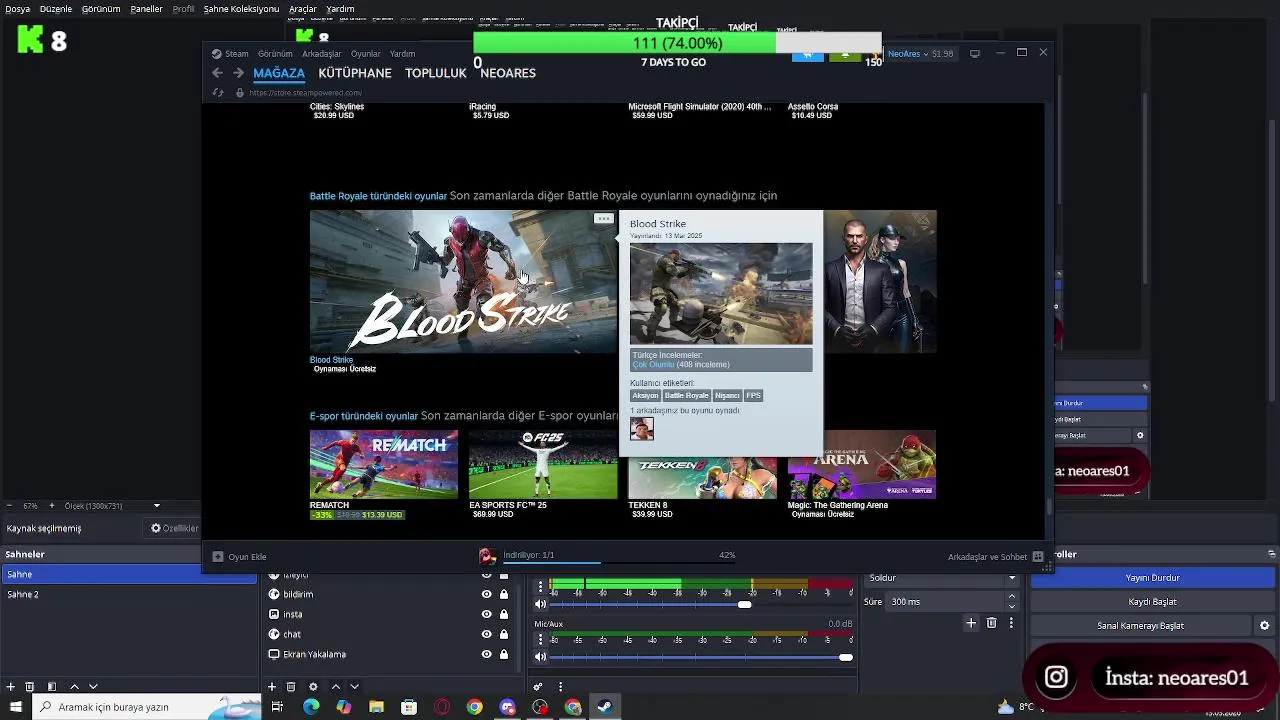
Task: Add a new scene in Sahneler
Action: pyautogui.click(x=11, y=687)
